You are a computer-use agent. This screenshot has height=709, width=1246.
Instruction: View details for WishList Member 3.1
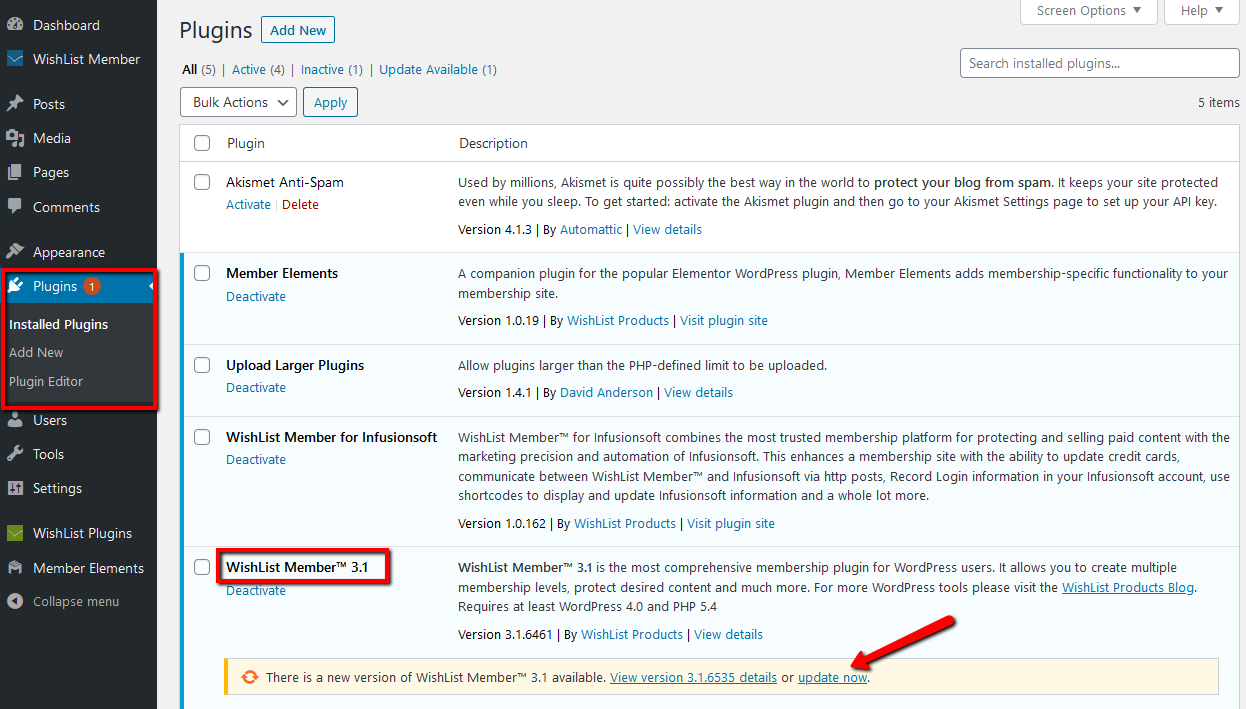(x=728, y=634)
